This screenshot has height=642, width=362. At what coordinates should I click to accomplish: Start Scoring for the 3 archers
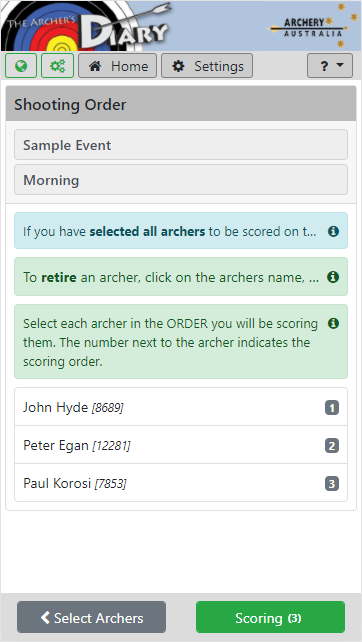(270, 617)
